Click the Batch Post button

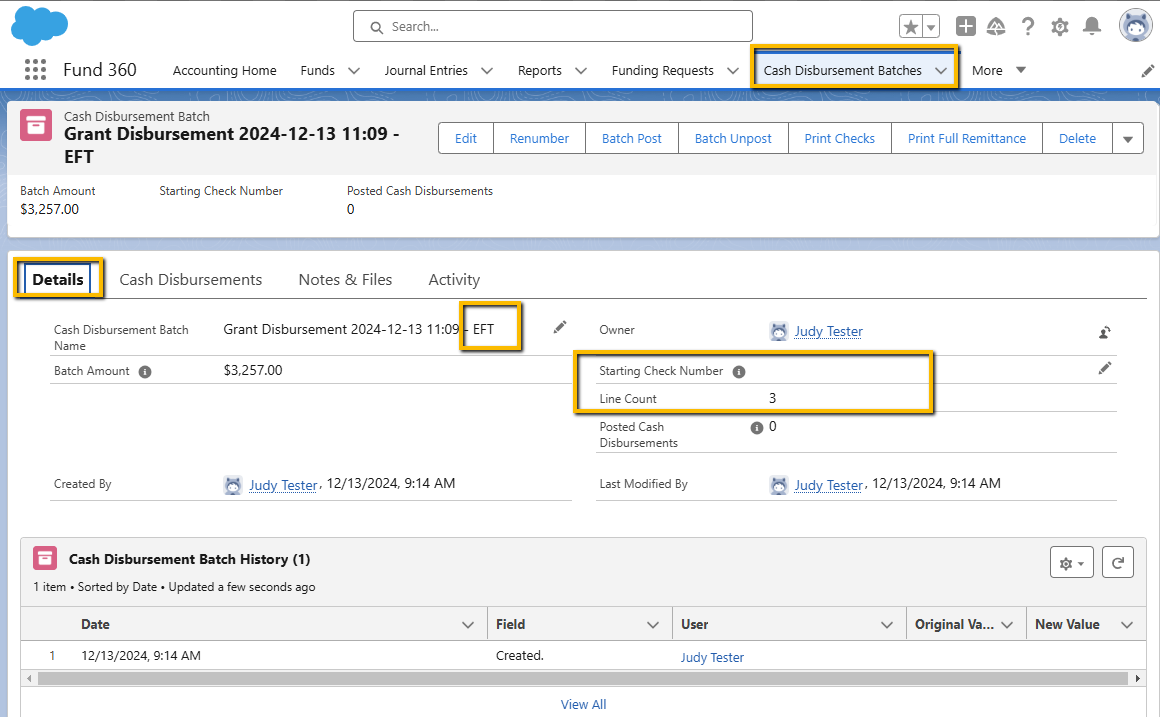tap(632, 138)
